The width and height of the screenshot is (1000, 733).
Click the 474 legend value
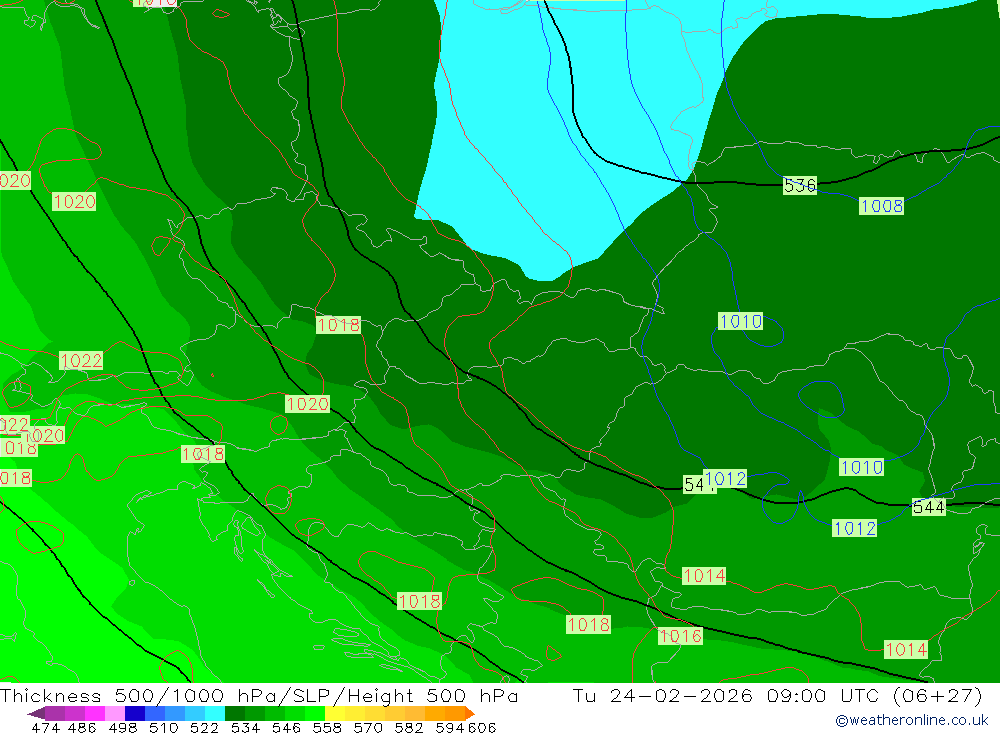[x=46, y=727]
